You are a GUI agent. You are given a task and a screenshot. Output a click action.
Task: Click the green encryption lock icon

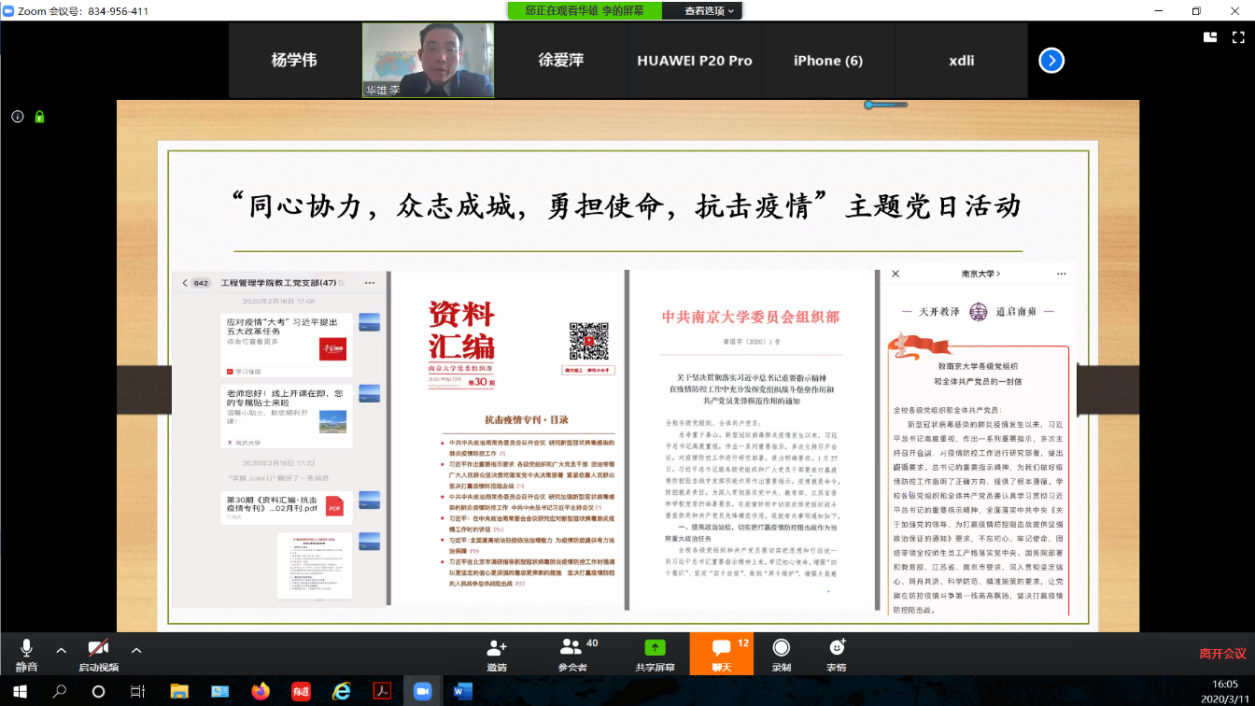tap(39, 117)
